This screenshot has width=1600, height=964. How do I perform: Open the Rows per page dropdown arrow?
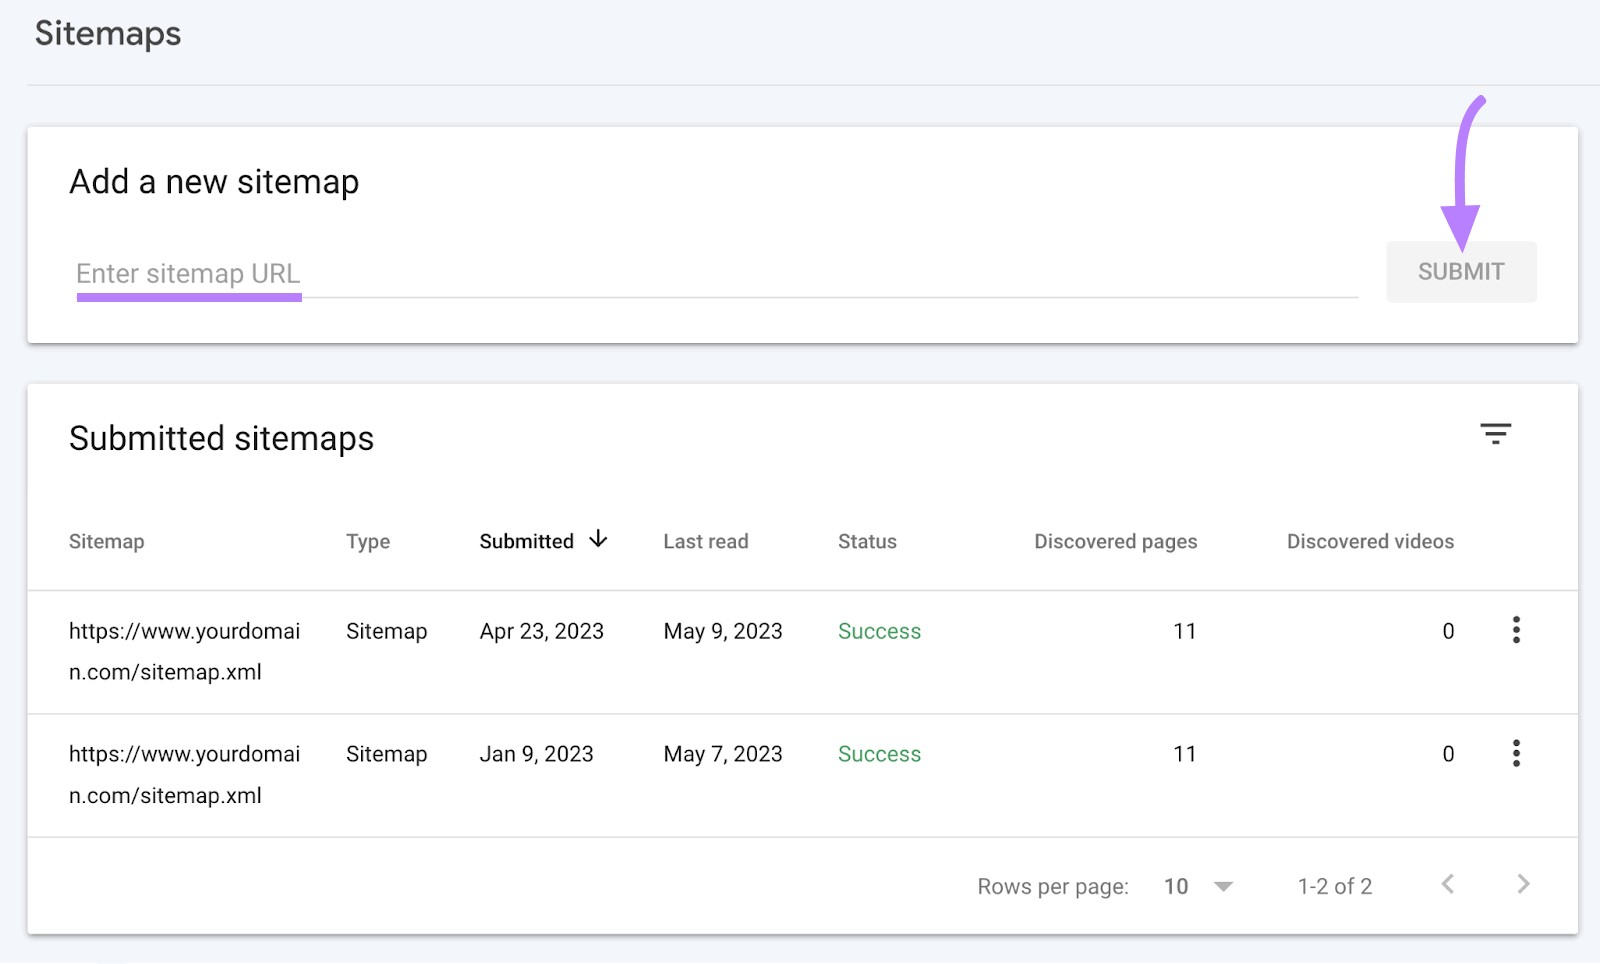(x=1224, y=886)
